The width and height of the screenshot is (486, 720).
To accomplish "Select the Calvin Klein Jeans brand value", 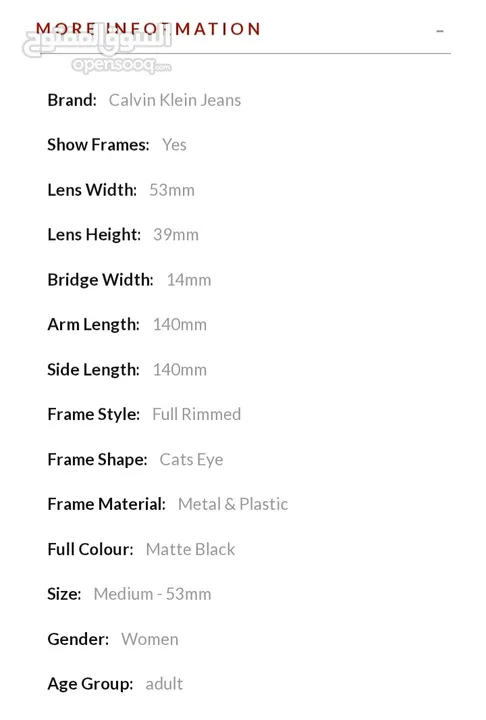I will (175, 100).
